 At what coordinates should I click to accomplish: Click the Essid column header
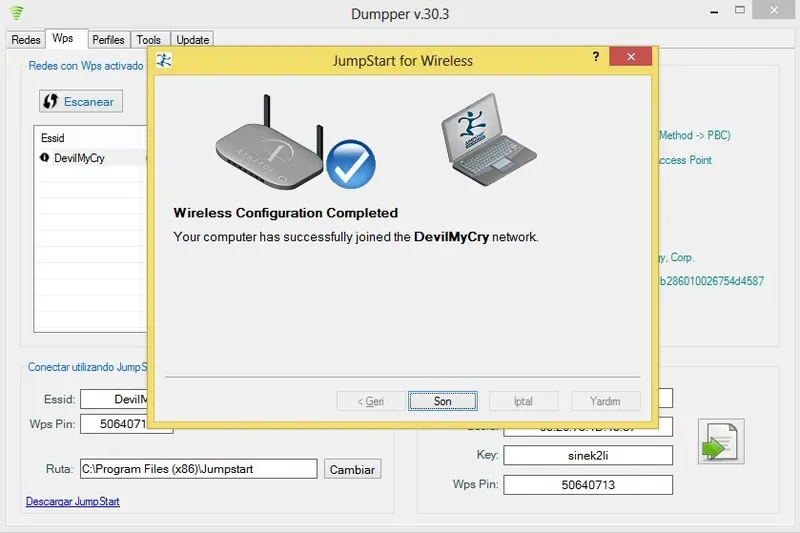pos(89,138)
